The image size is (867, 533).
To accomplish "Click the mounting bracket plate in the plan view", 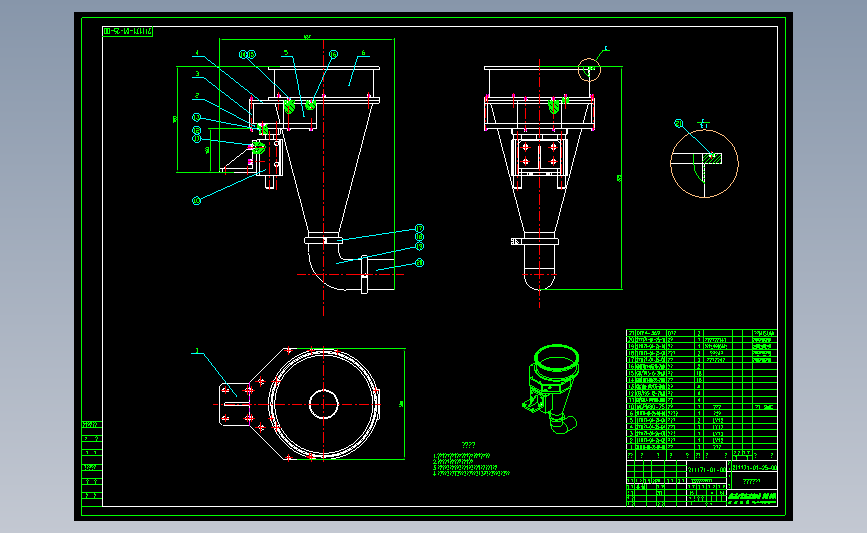I will pyautogui.click(x=235, y=404).
